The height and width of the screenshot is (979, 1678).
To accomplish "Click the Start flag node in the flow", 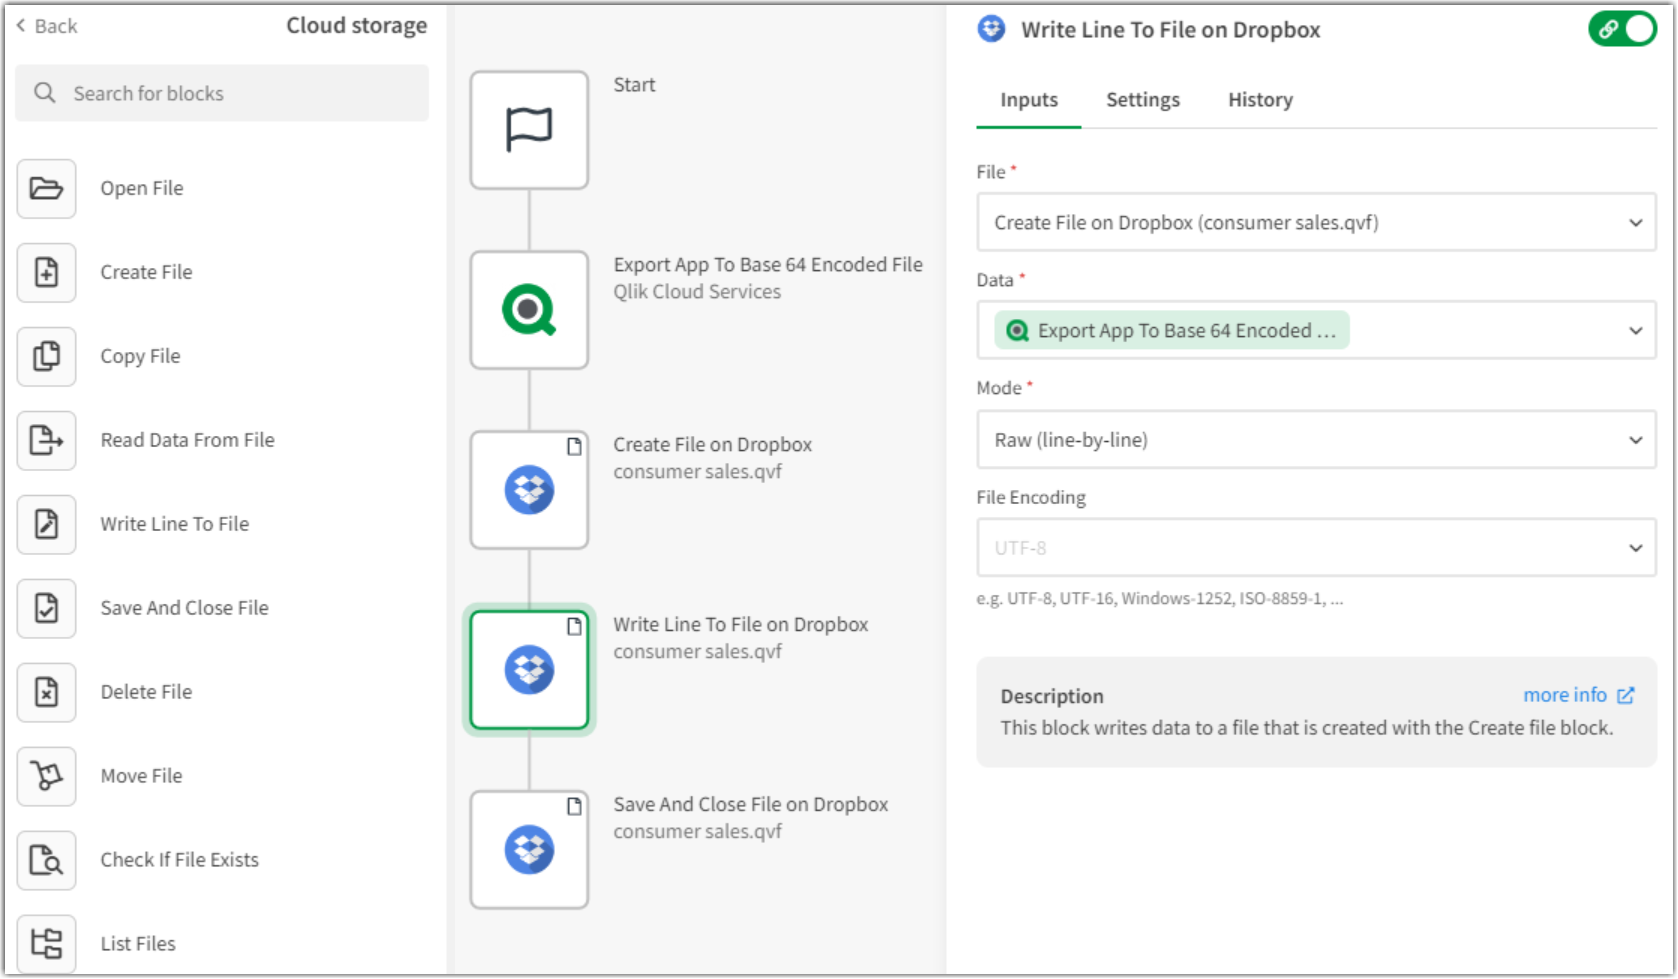I will pos(529,130).
